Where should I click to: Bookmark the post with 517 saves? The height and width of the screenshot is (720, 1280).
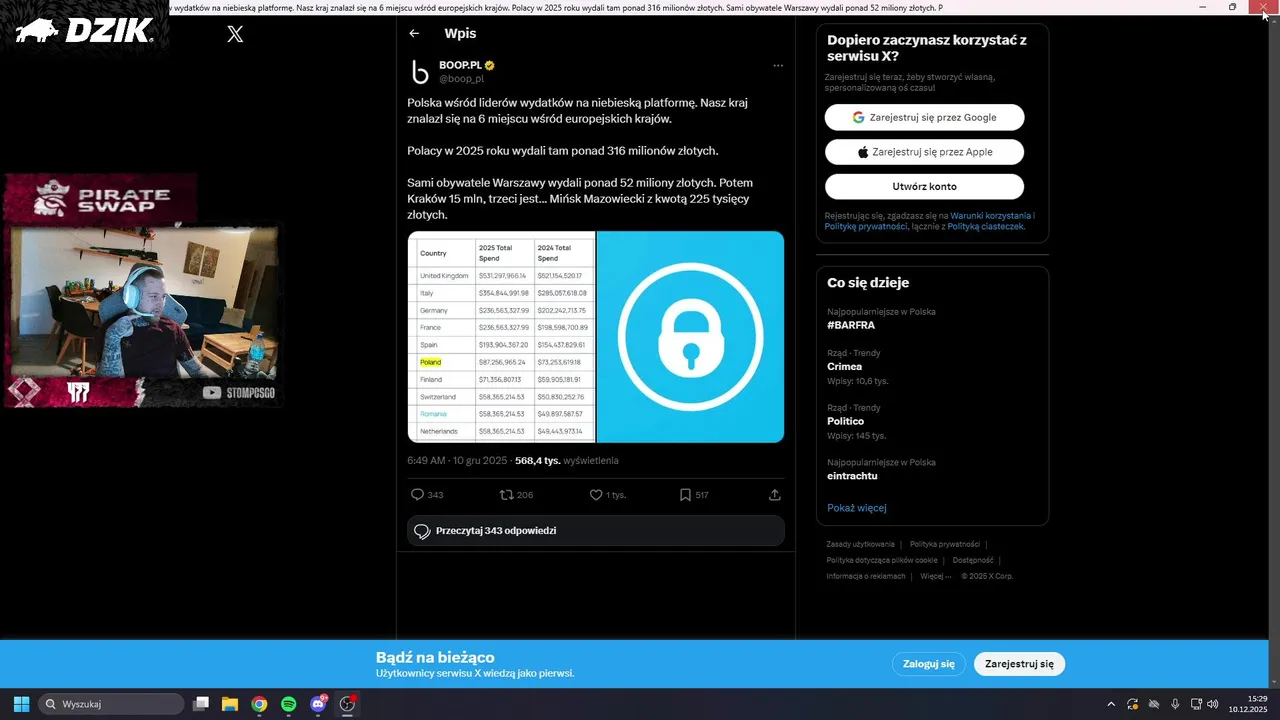coord(685,495)
